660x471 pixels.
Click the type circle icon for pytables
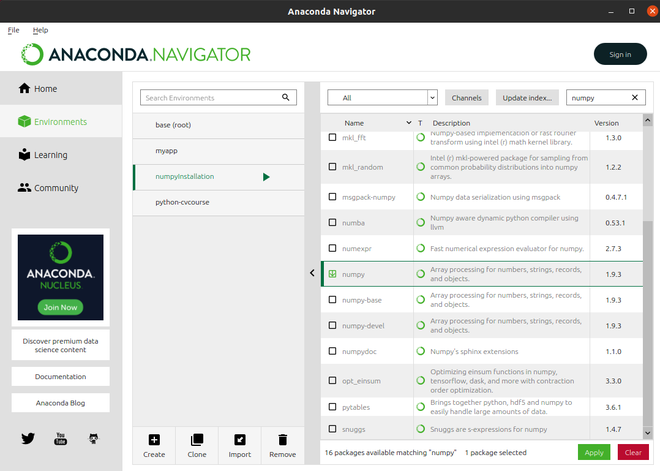tap(420, 407)
